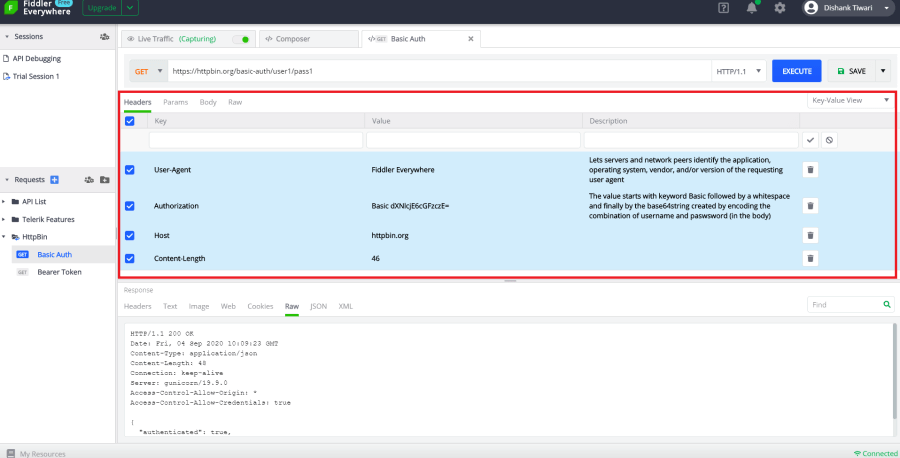Cancel new header entry icon
This screenshot has width=900, height=458.
click(x=829, y=140)
